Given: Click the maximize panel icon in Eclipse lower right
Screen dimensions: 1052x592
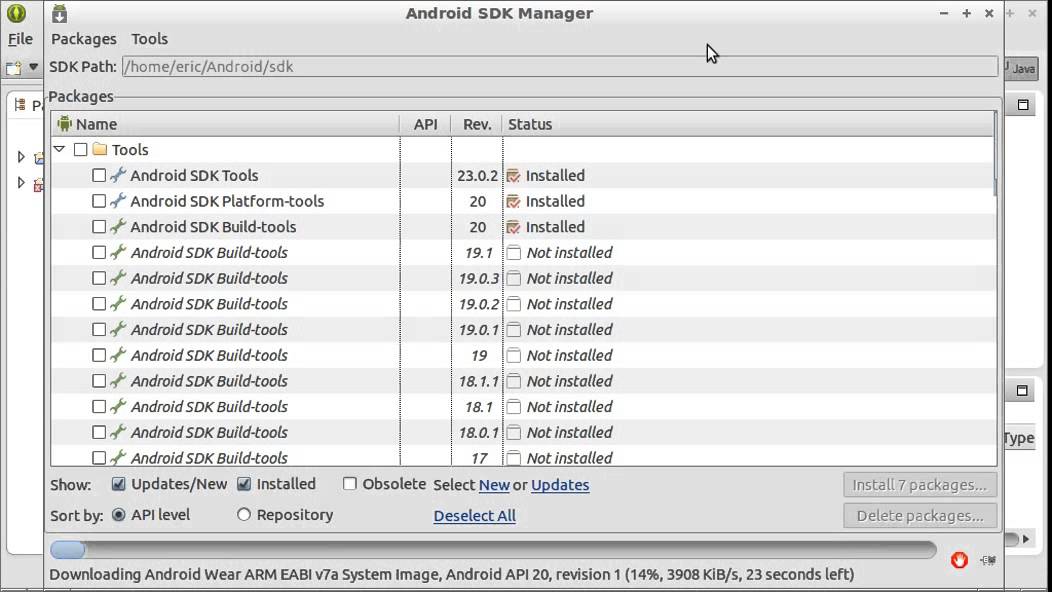Looking at the screenshot, I should click(1022, 391).
